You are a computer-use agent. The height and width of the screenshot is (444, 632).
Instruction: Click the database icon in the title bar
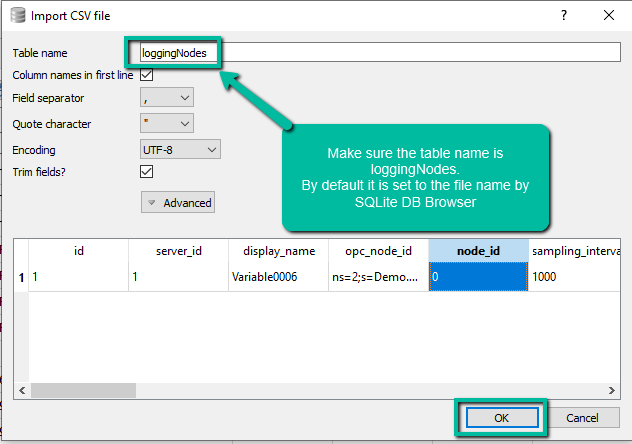(x=17, y=16)
